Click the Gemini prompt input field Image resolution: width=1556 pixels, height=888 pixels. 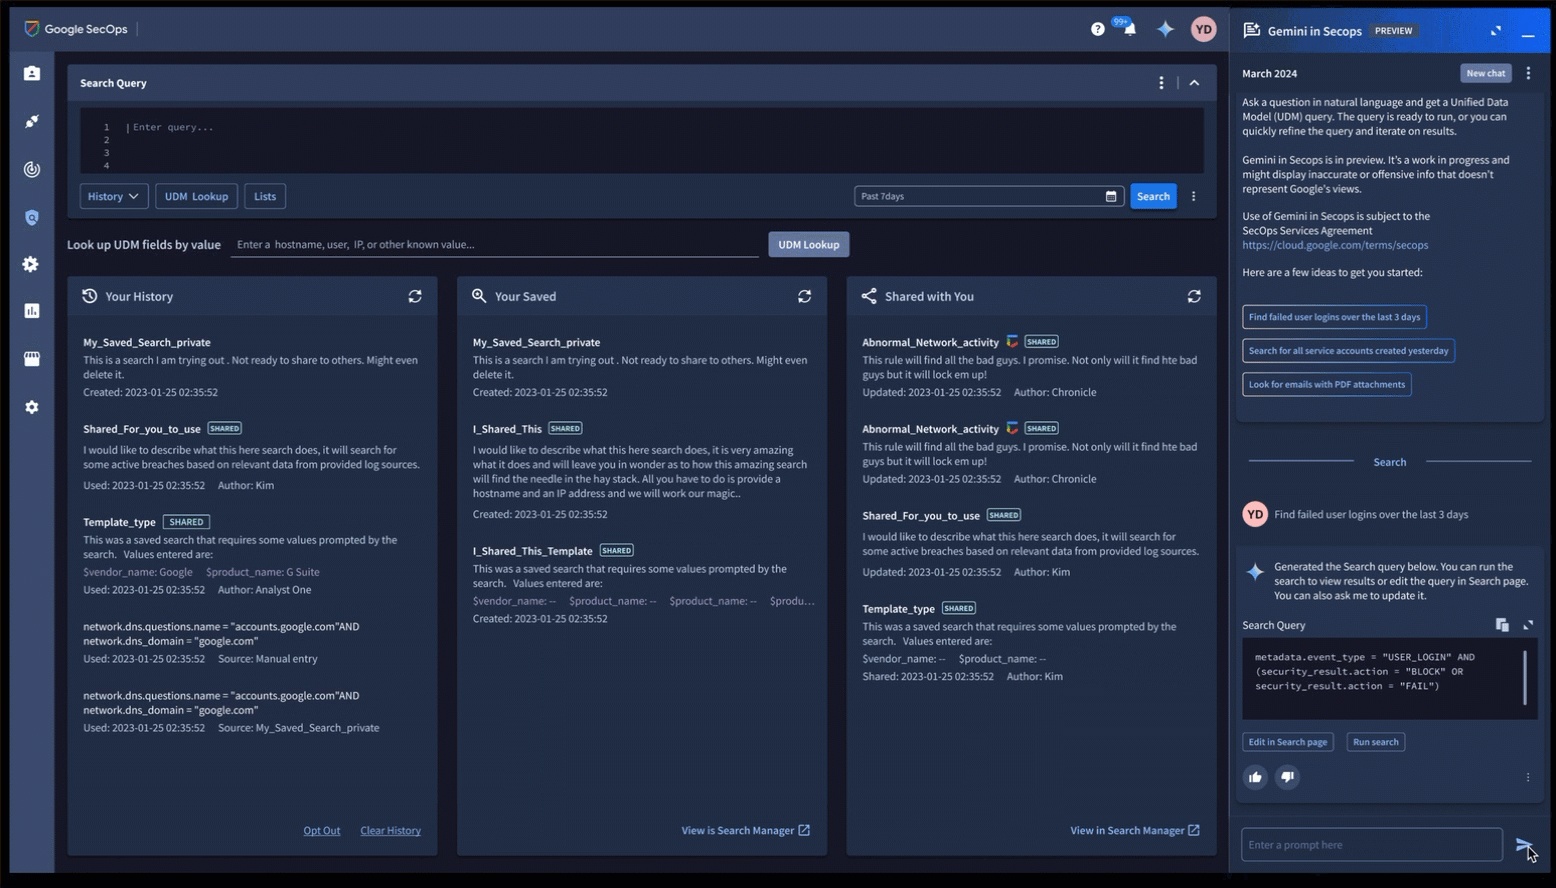(1372, 845)
